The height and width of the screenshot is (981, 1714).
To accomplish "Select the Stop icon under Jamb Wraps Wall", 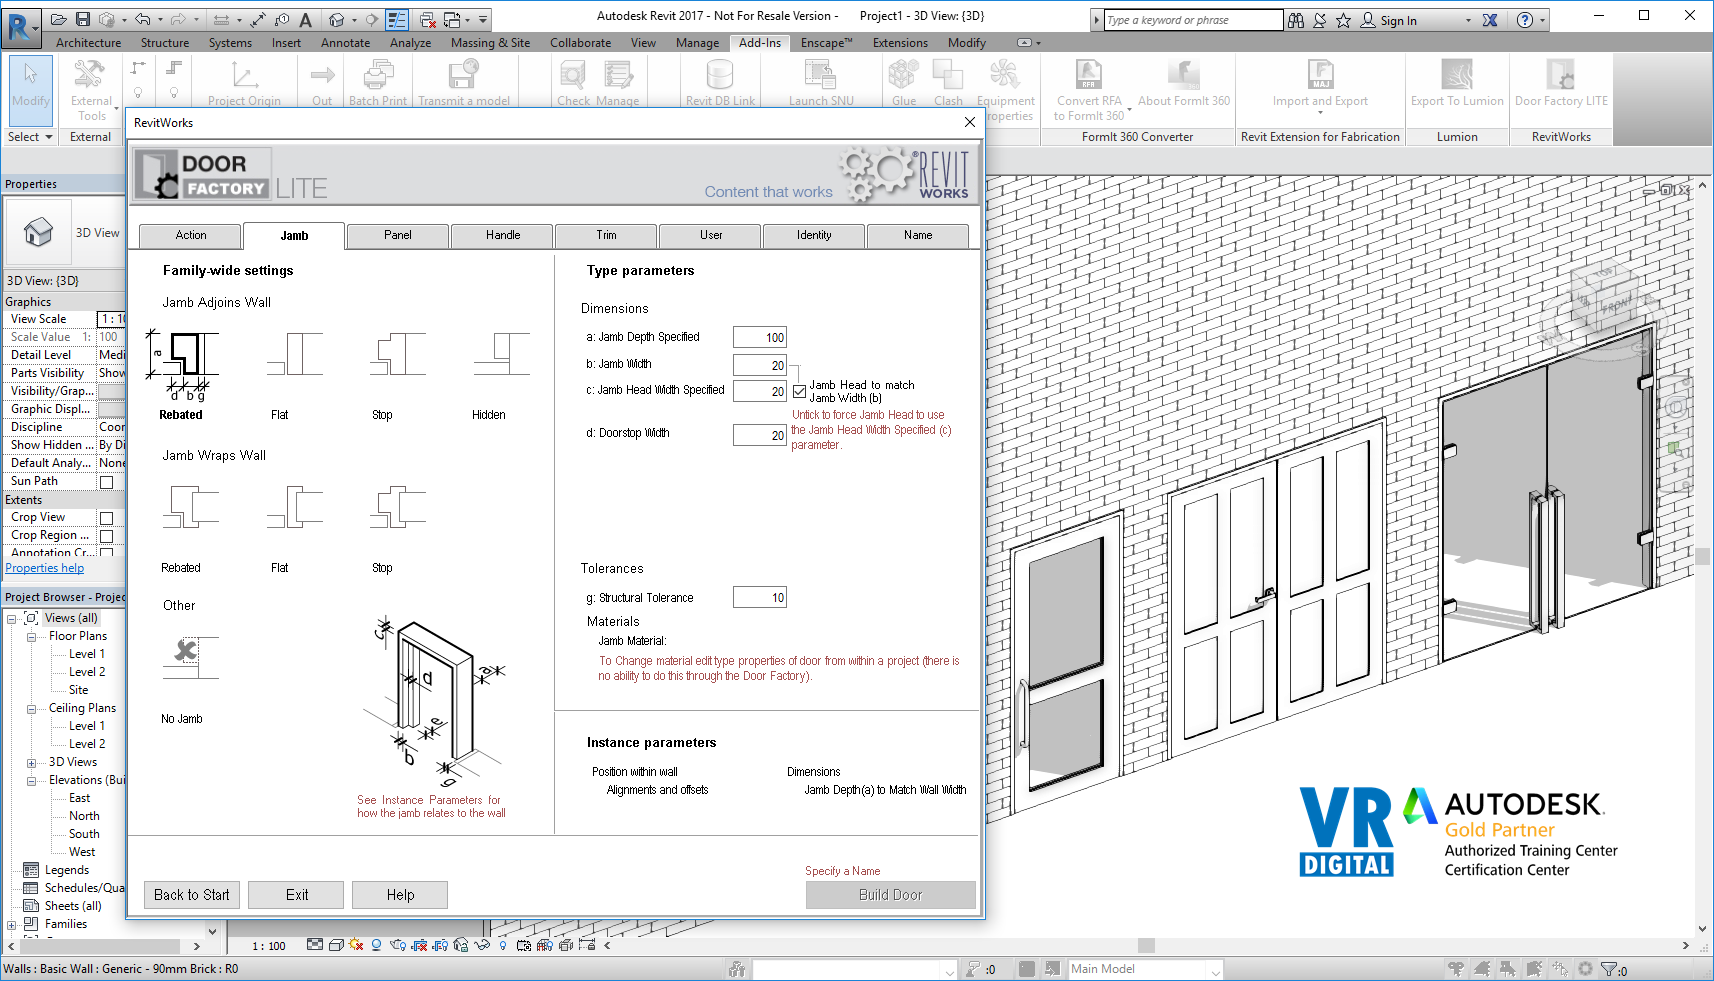I will click(398, 507).
